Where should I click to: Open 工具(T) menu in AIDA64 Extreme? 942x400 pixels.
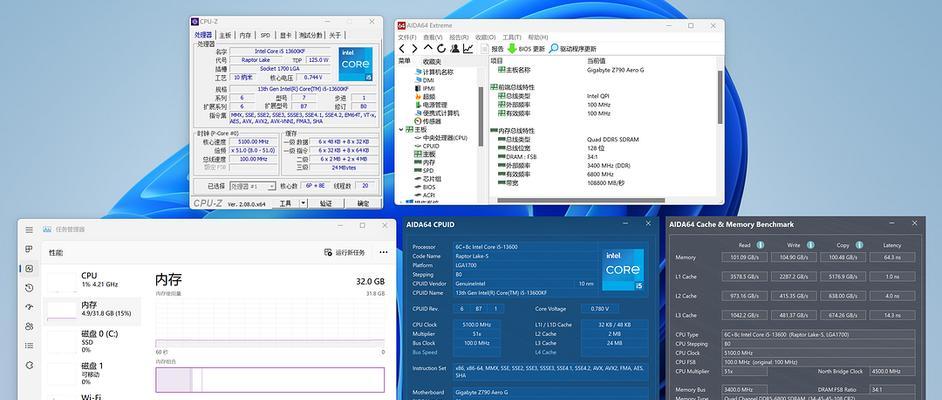(511, 37)
